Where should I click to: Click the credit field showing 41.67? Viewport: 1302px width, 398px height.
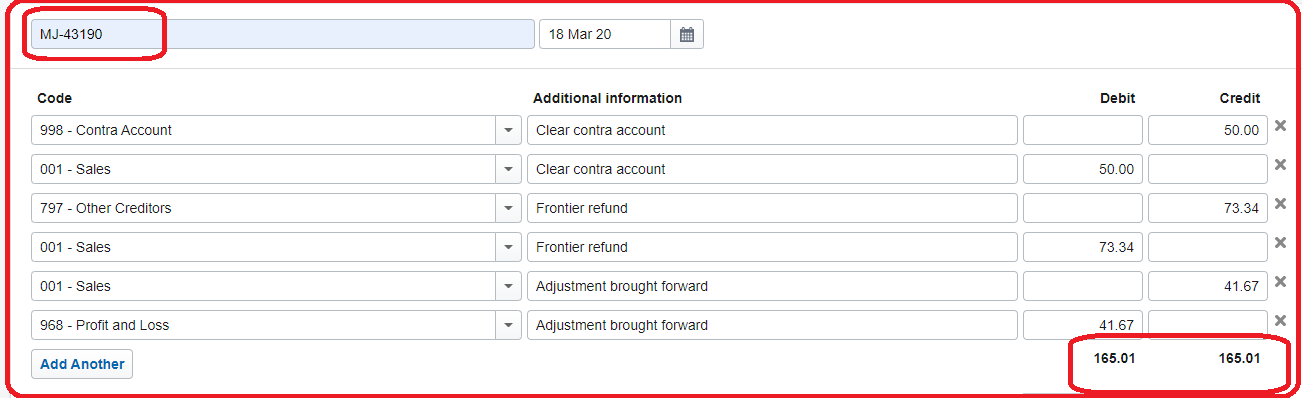[1207, 286]
